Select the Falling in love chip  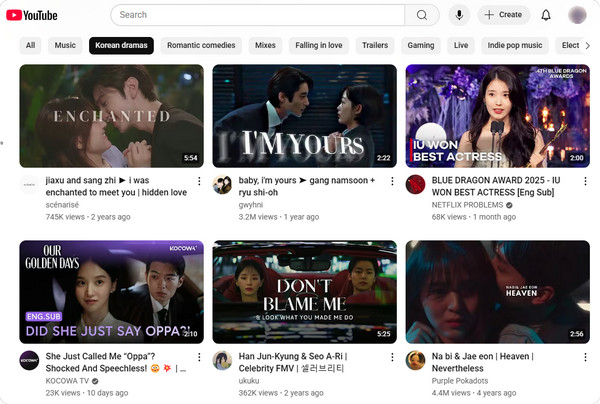tap(319, 46)
